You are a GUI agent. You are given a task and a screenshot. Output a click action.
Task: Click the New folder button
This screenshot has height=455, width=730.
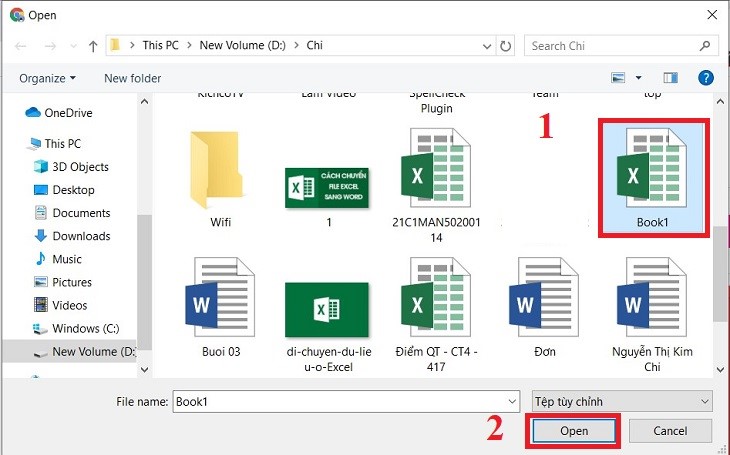coord(132,78)
